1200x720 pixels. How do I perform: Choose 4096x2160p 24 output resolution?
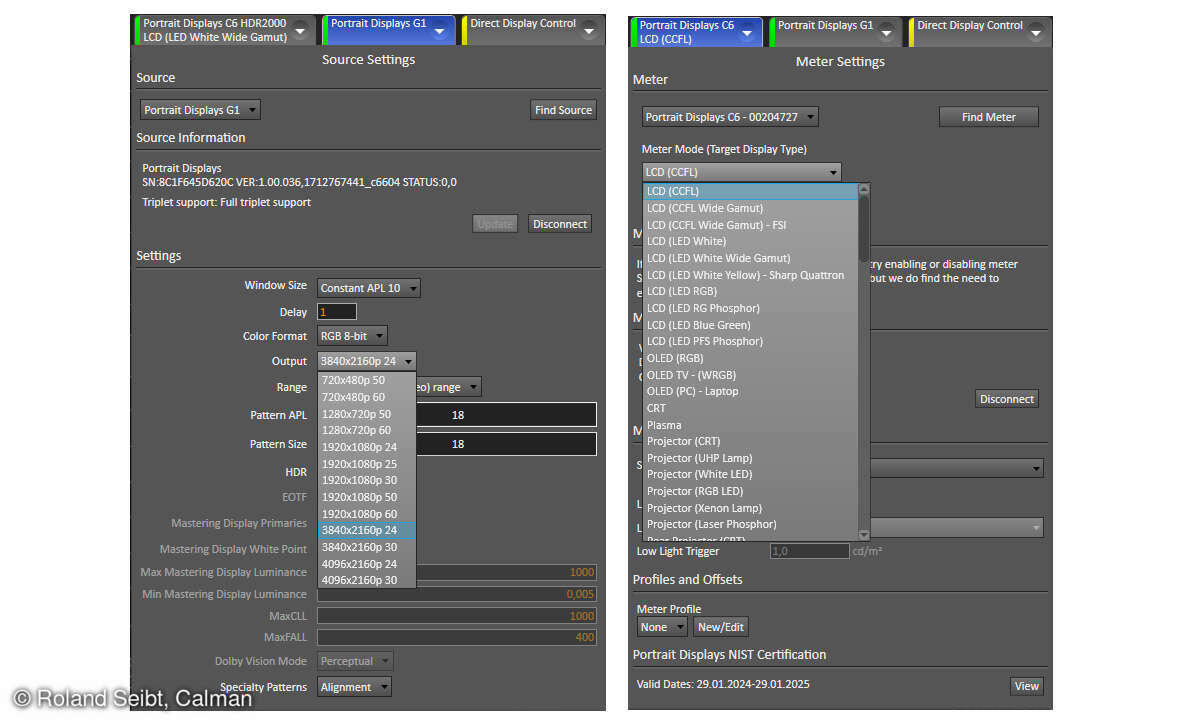(x=367, y=564)
